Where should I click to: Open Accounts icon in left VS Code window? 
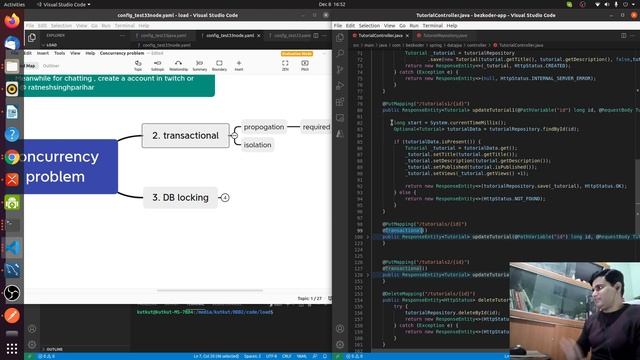pos(32,329)
